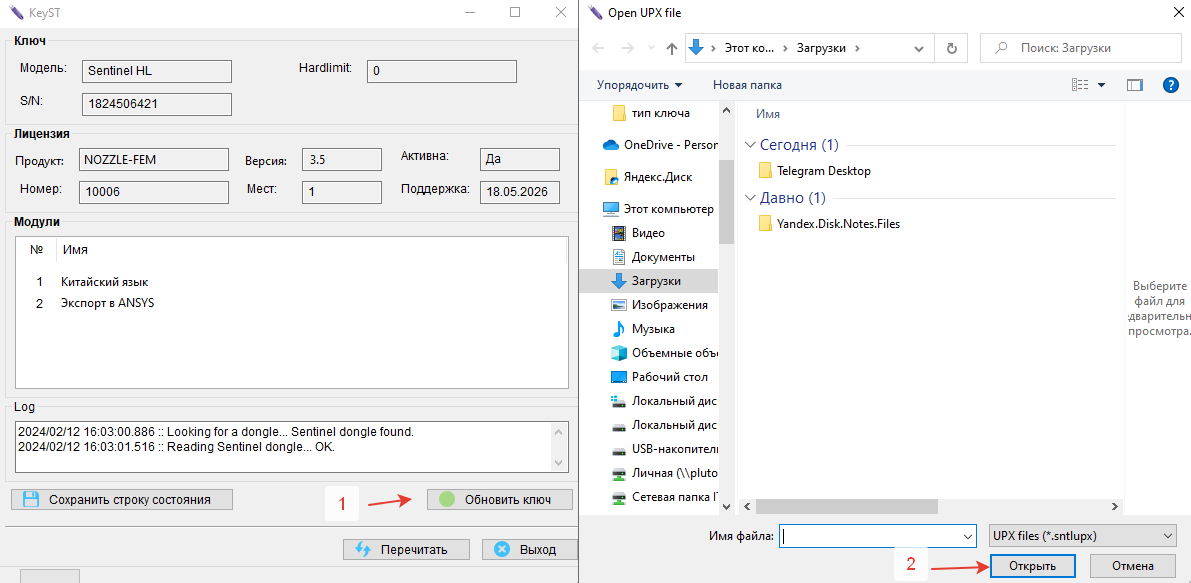Click the refresh arrows icon on the Перечитать button
This screenshot has height=583, width=1191.
(x=362, y=550)
